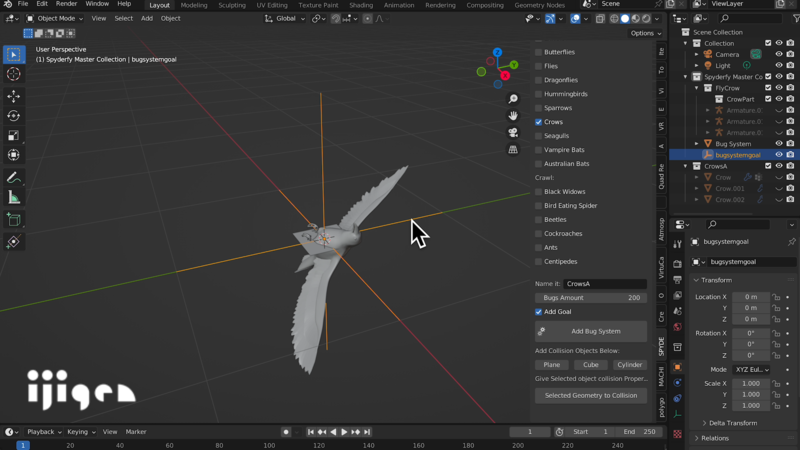
Task: Select the Measure tool
Action: pyautogui.click(x=14, y=197)
